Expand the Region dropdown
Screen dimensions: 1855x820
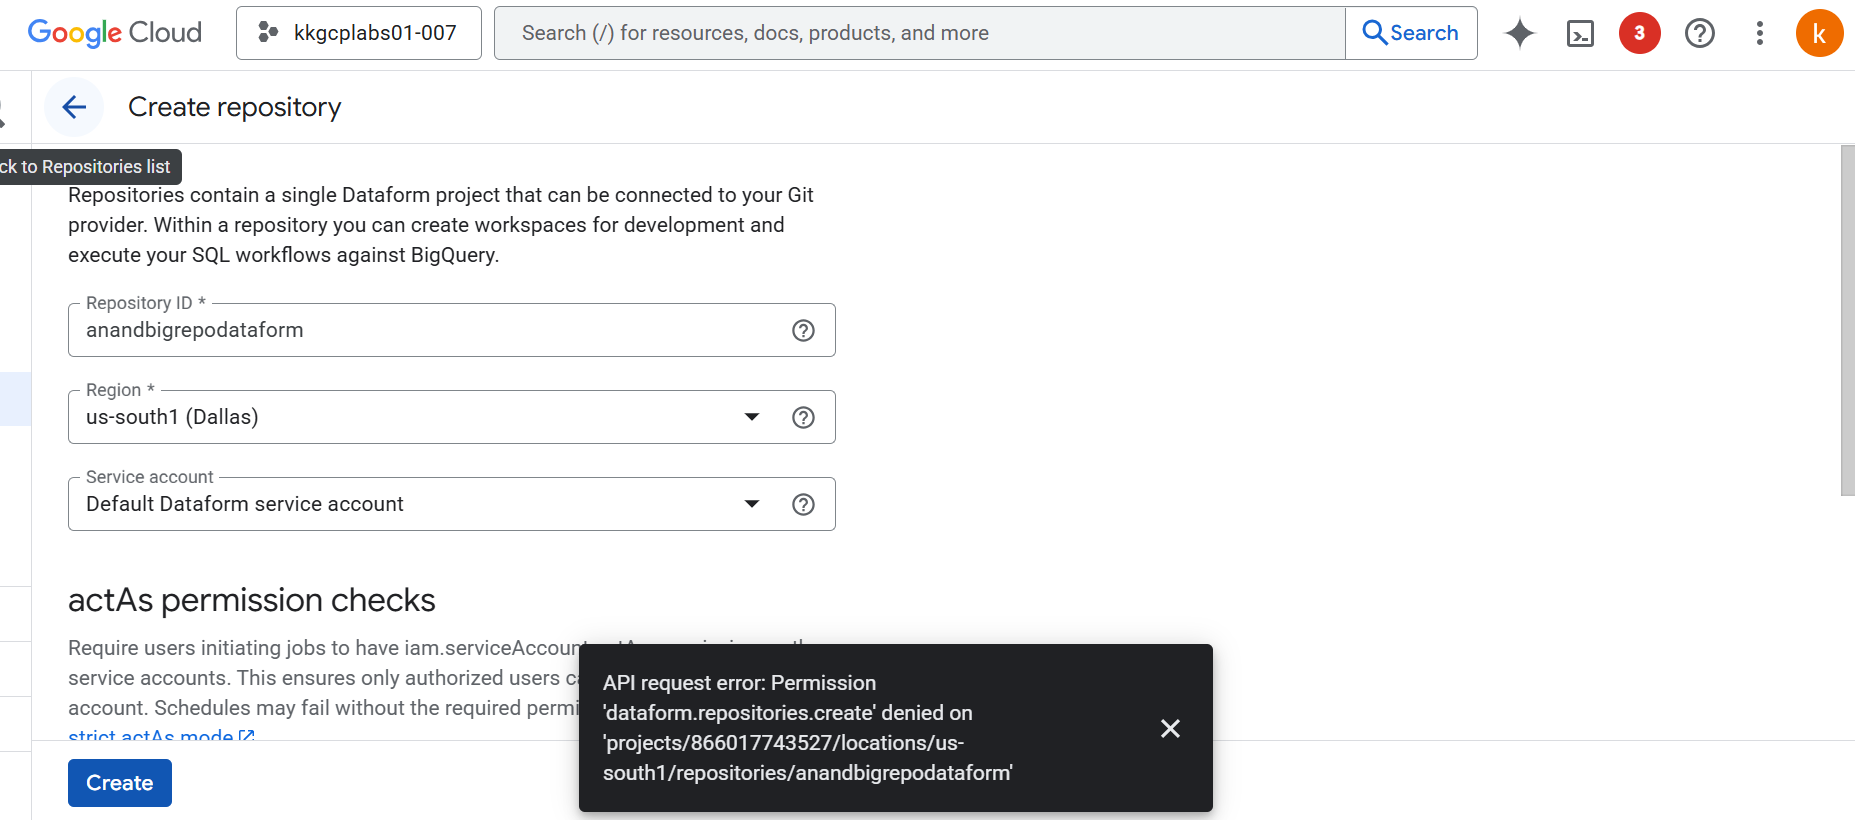752,417
